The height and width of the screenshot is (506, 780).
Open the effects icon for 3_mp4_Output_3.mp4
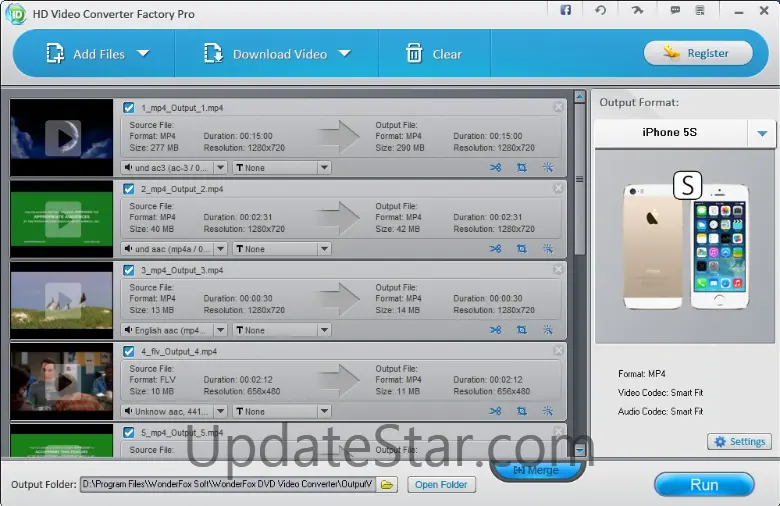click(547, 329)
